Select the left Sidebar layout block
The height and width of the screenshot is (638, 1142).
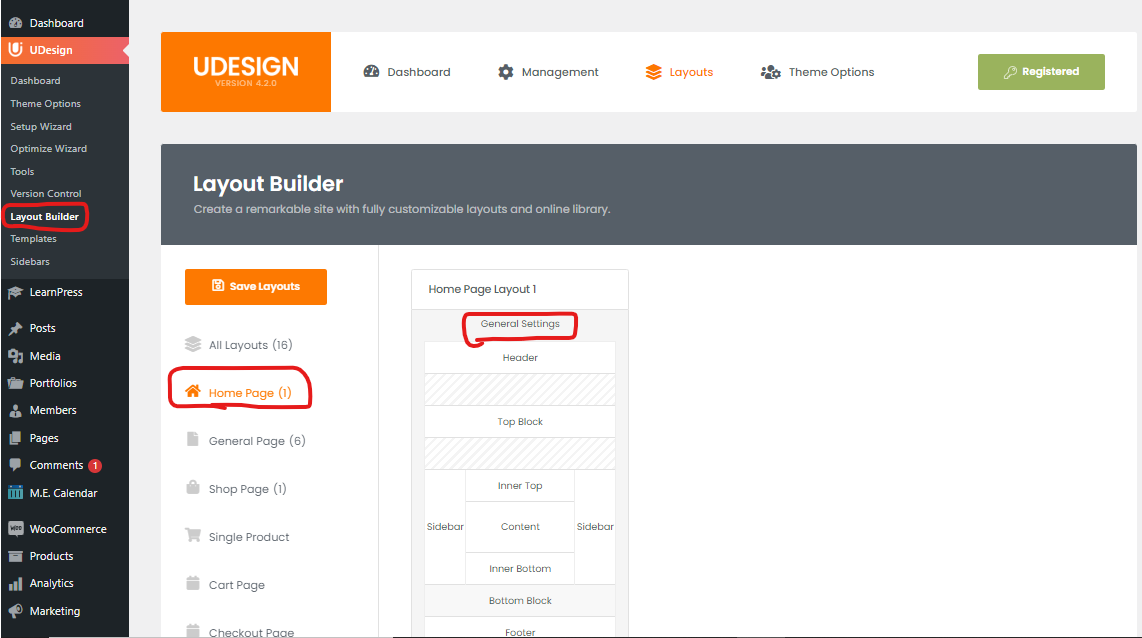(445, 527)
